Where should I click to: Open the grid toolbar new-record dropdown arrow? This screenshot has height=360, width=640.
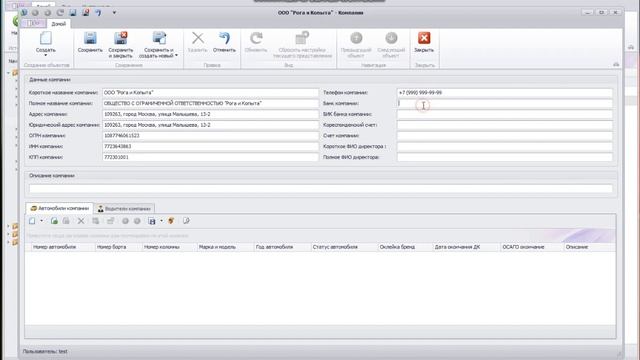point(42,221)
